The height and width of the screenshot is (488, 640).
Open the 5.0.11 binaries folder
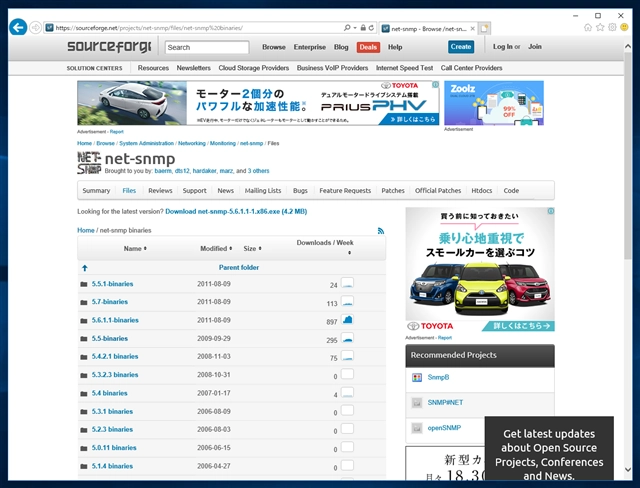[x=114, y=448]
